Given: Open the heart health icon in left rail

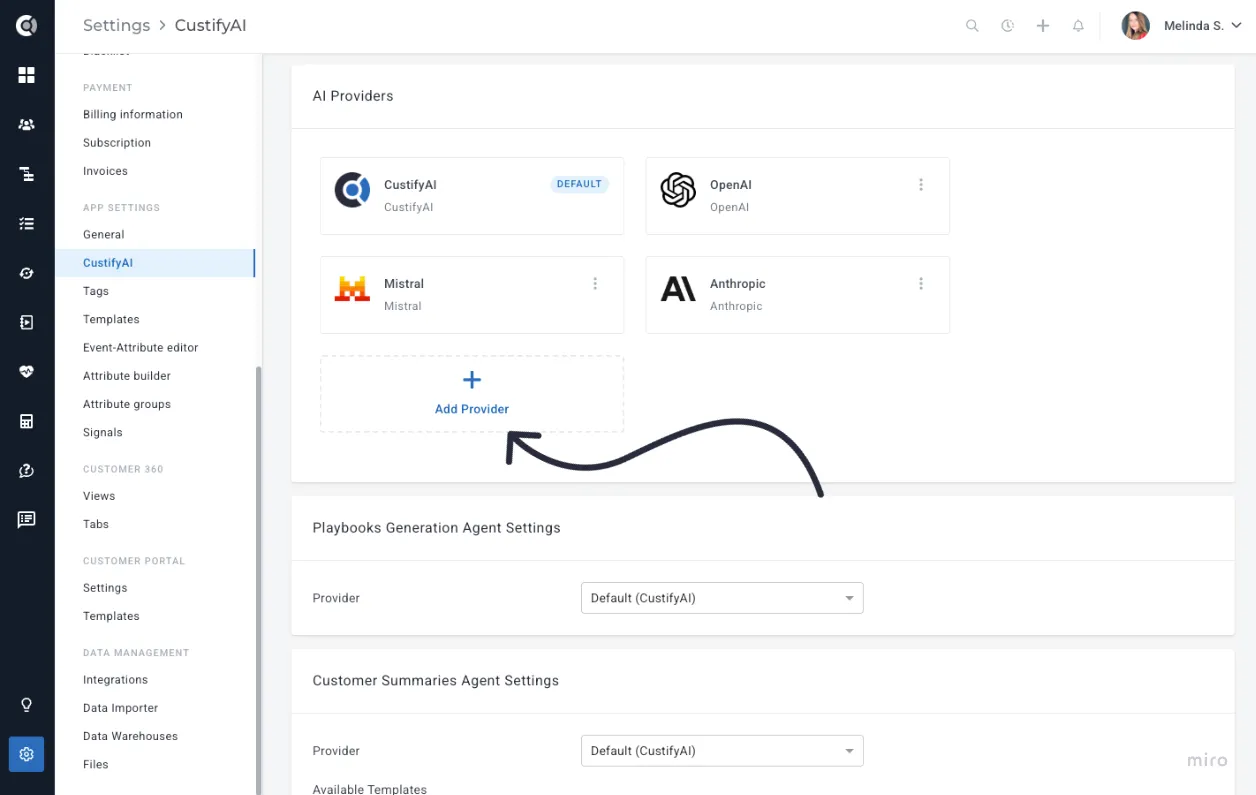Looking at the screenshot, I should (x=27, y=372).
